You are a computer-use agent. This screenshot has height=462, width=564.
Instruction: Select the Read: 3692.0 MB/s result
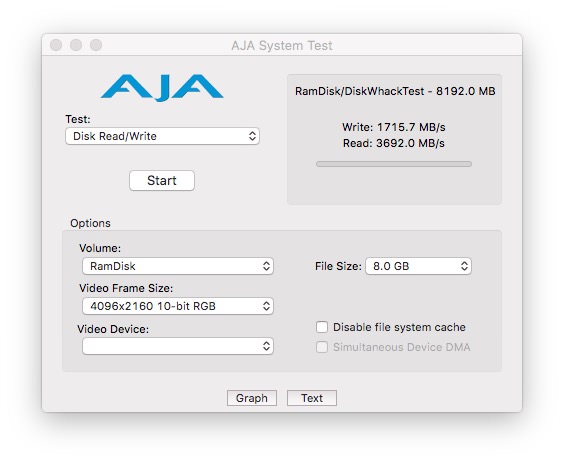(394, 143)
